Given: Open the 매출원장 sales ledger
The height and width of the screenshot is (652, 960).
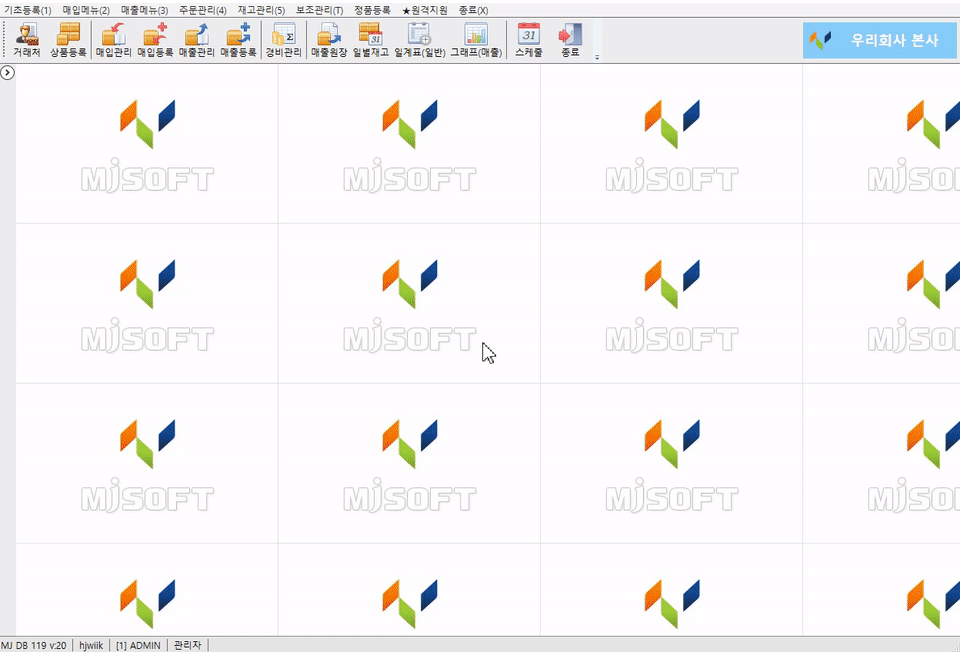Looking at the screenshot, I should click(329, 40).
